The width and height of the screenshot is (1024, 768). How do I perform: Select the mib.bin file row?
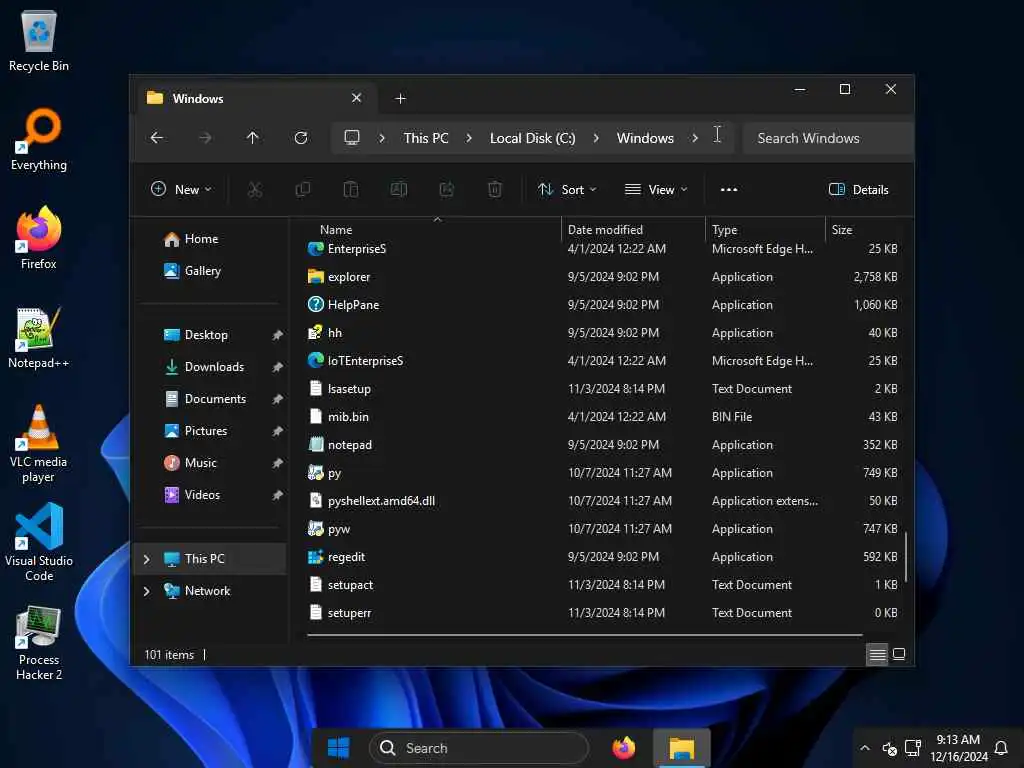602,417
